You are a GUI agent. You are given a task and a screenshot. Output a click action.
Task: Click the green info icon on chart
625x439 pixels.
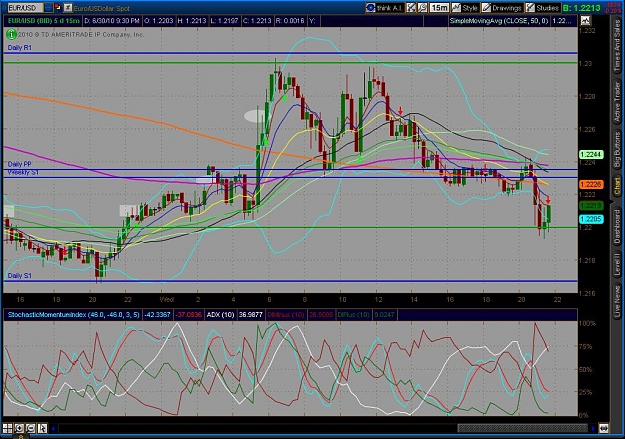click(11, 35)
